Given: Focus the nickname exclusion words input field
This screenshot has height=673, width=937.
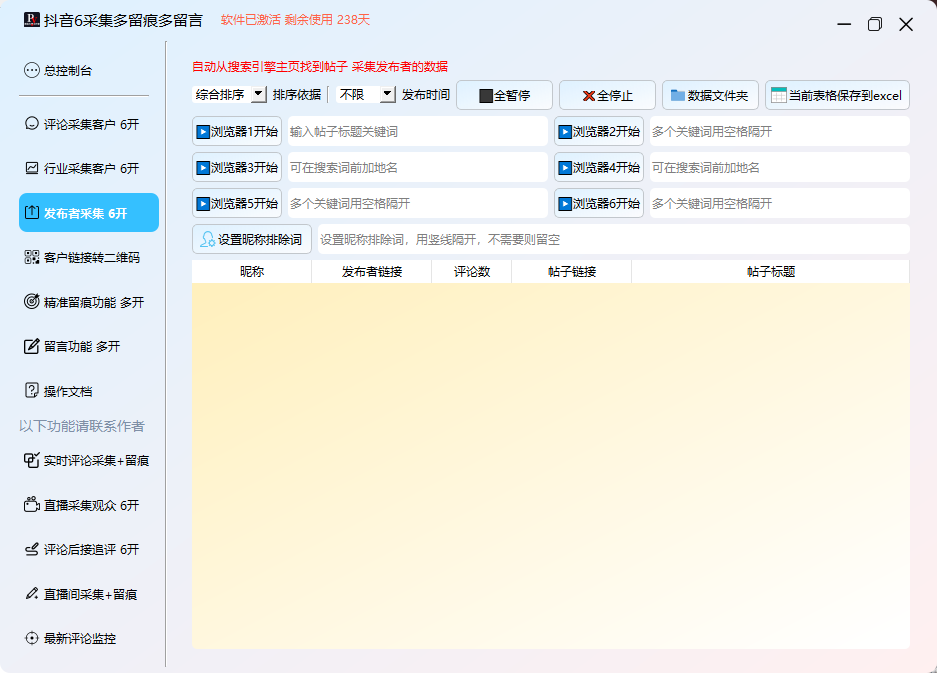Looking at the screenshot, I should click(610, 240).
